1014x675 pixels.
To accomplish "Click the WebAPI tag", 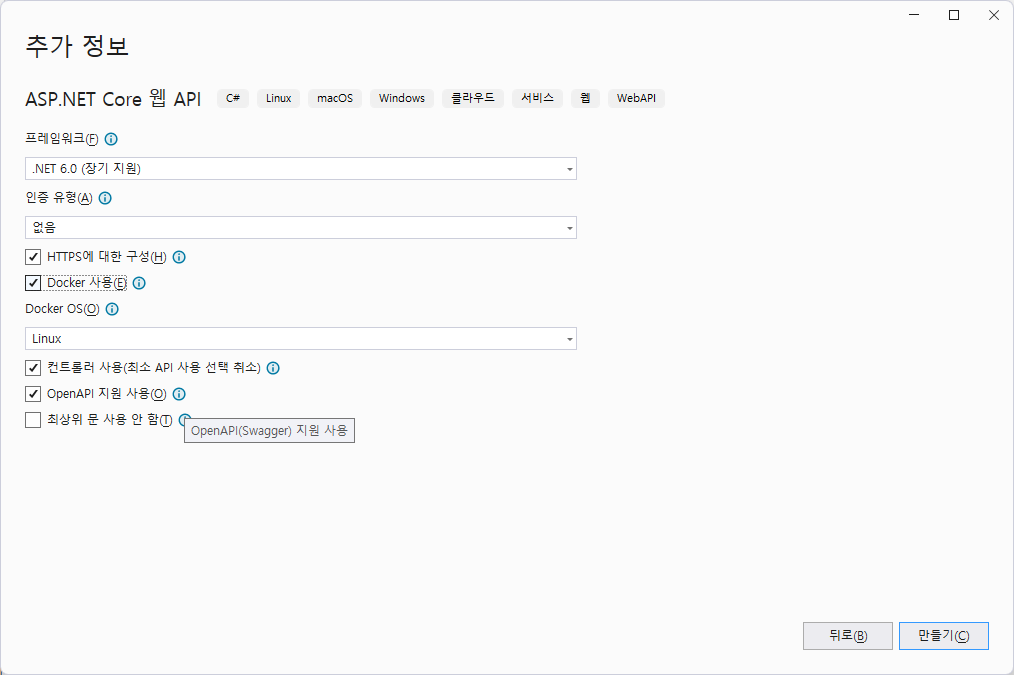I will 636,98.
